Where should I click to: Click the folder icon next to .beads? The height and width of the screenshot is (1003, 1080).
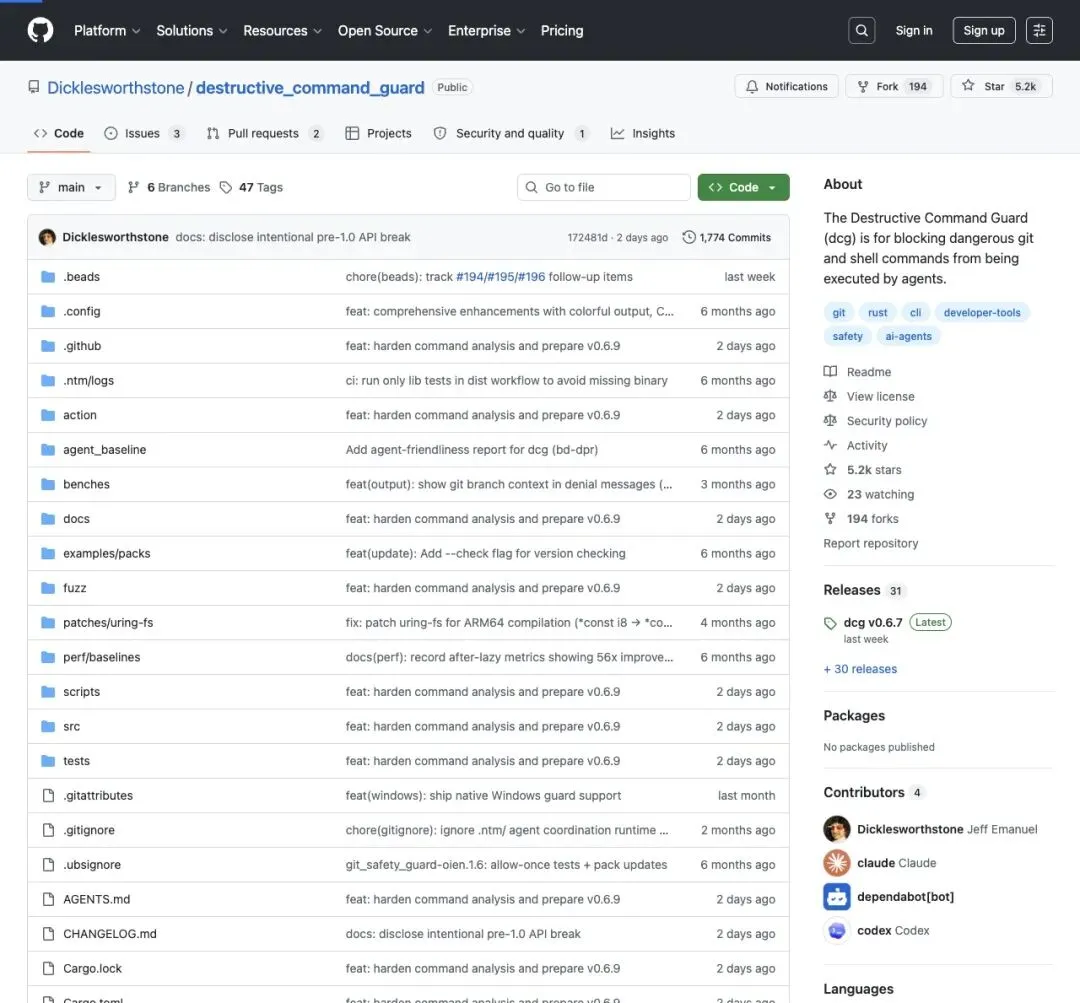point(48,277)
